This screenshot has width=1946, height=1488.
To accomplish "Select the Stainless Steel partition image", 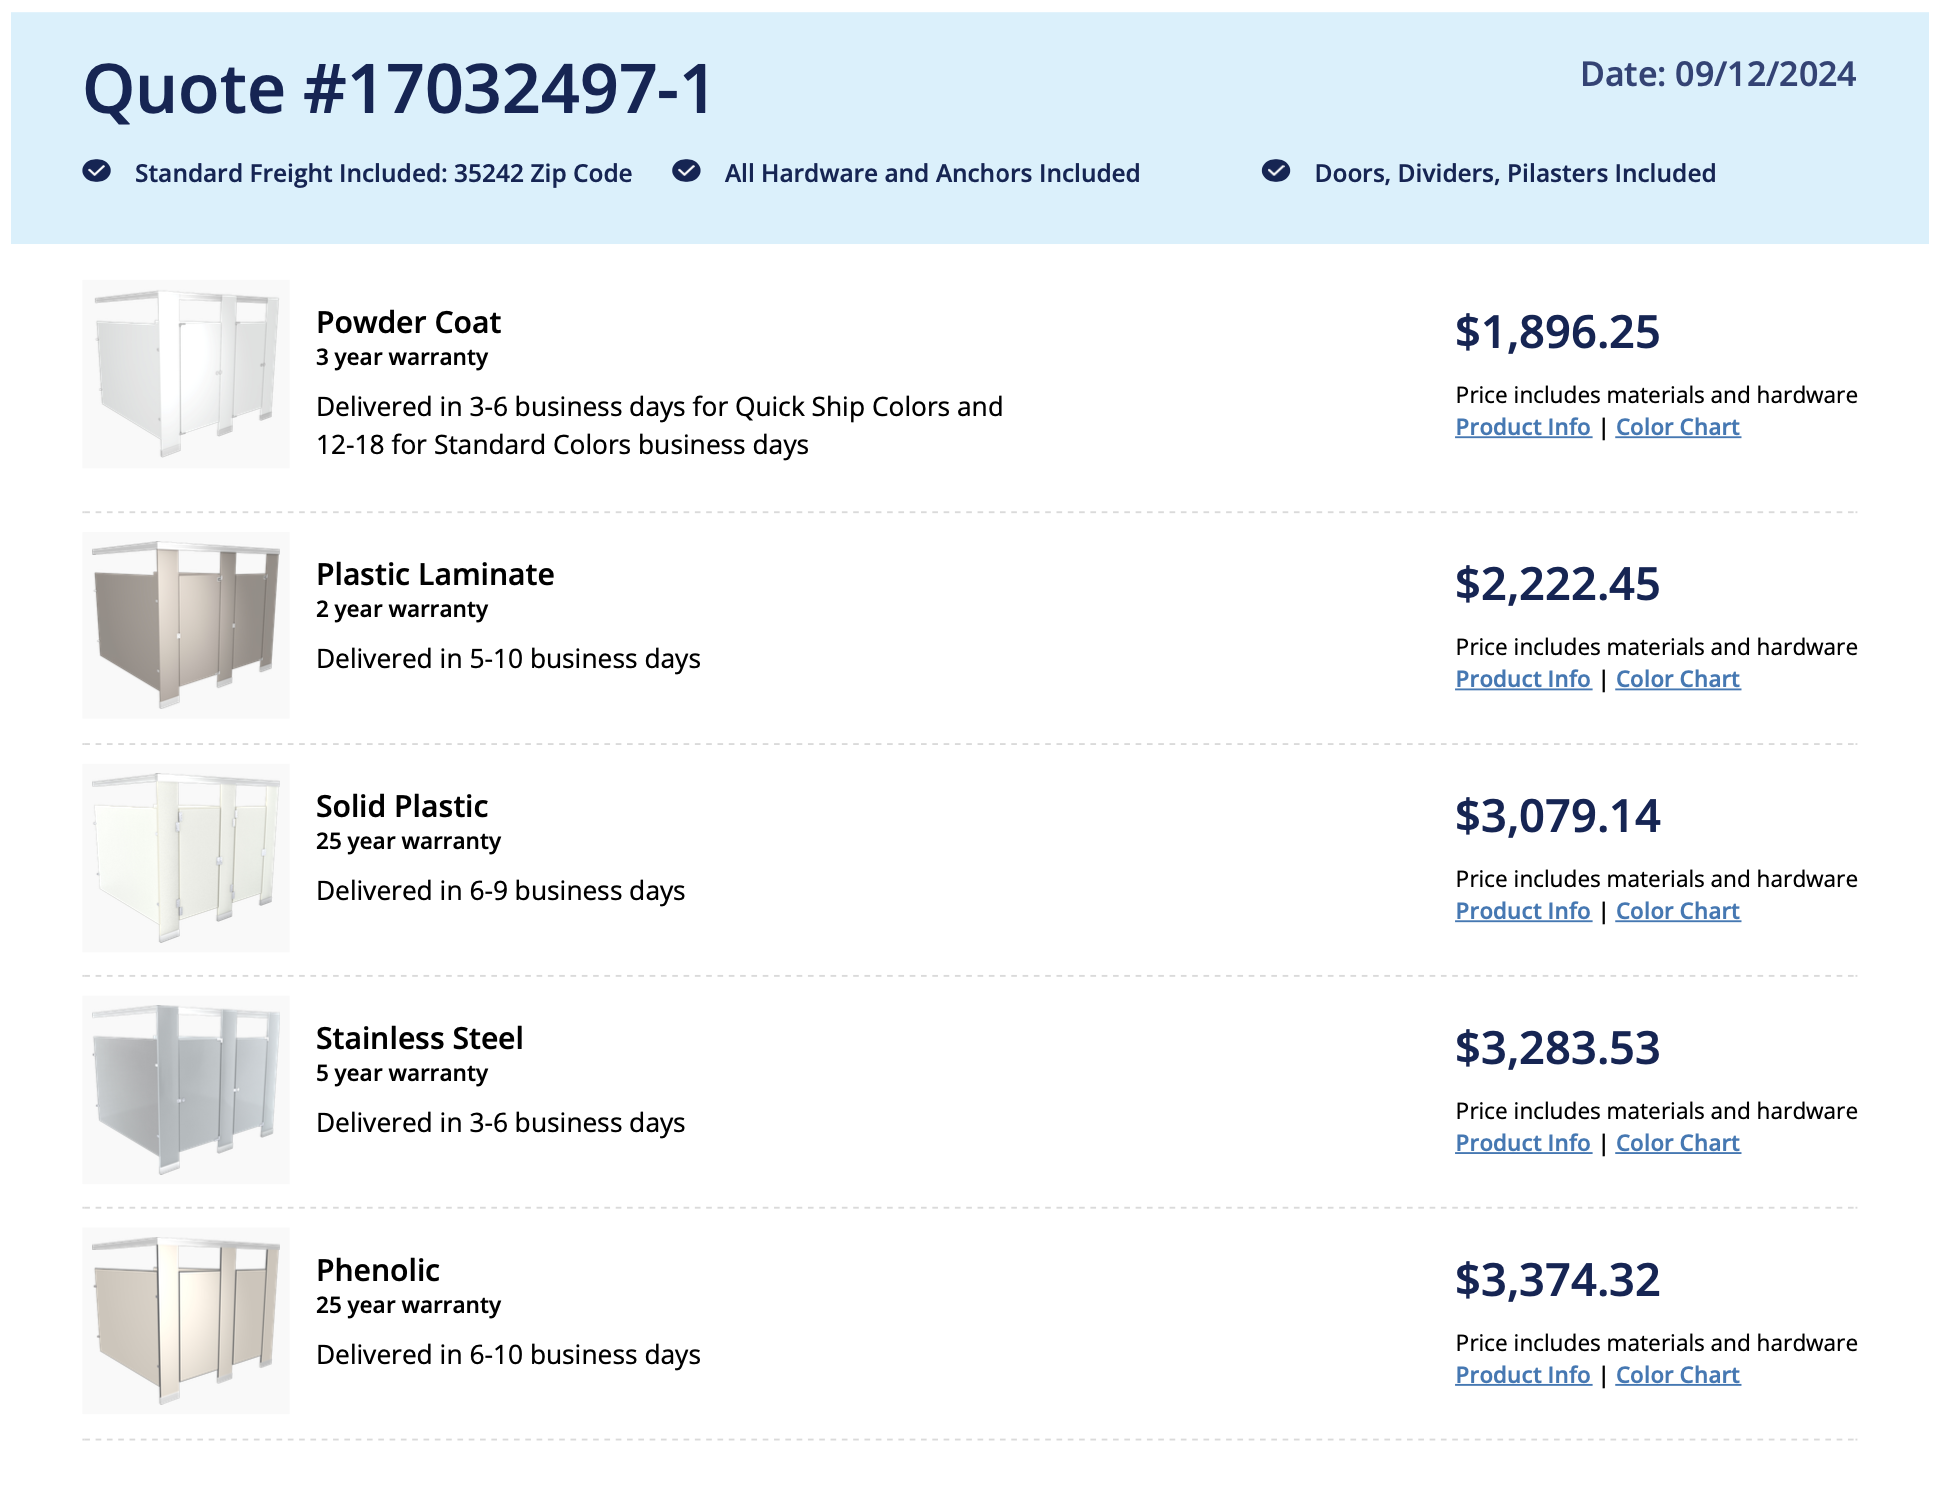I will click(x=186, y=1089).
